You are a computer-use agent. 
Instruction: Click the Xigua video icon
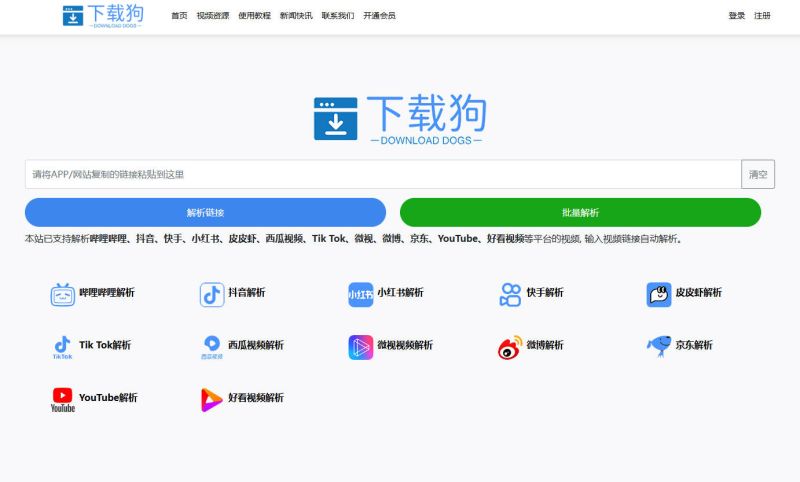coord(212,347)
